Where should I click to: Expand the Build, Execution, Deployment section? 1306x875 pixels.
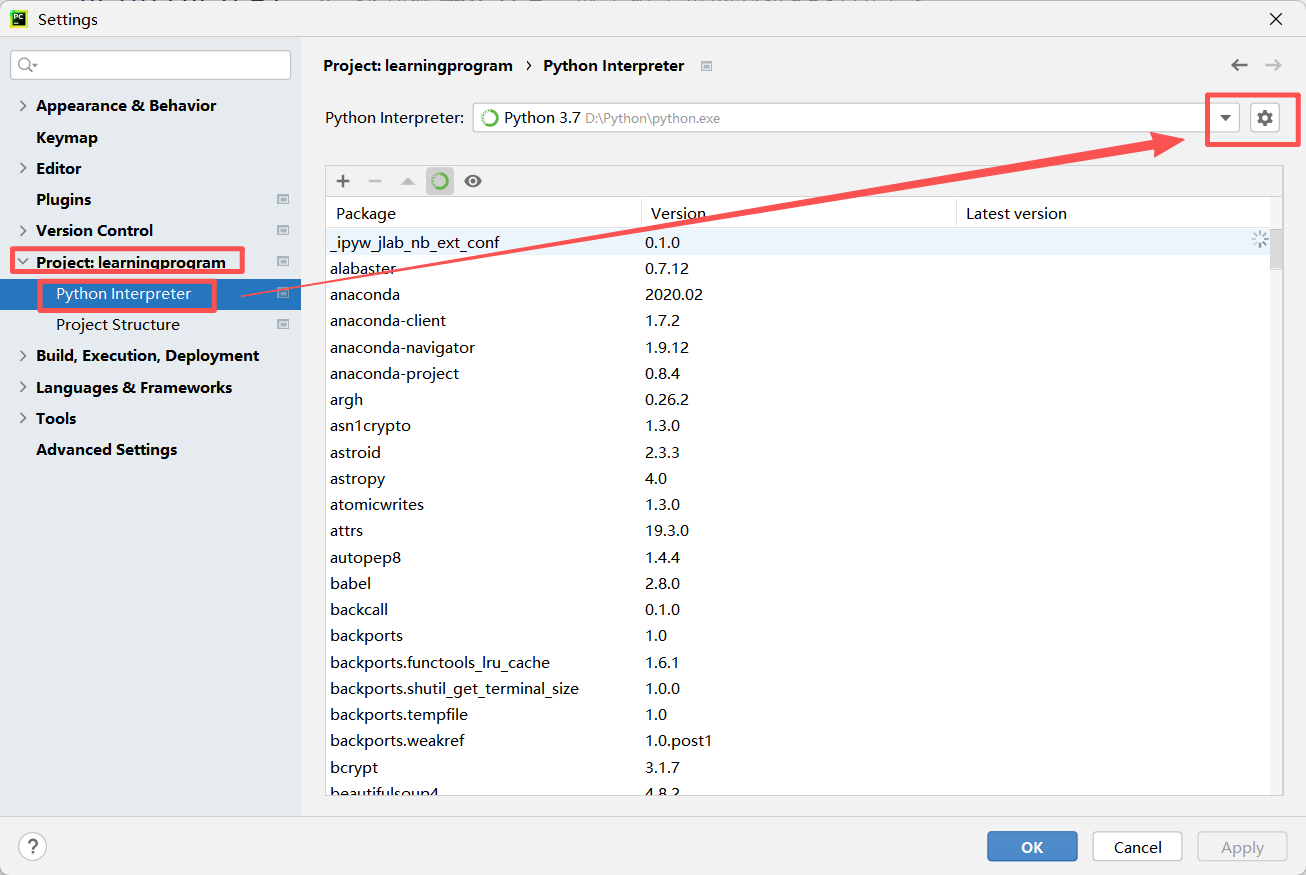click(23, 355)
